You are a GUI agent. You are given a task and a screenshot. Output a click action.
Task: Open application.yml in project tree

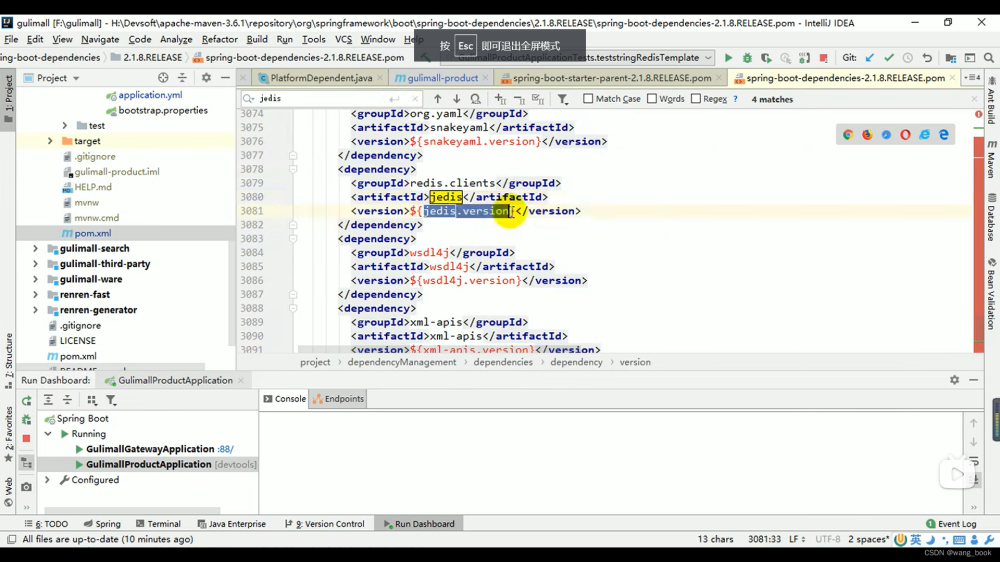pos(150,95)
